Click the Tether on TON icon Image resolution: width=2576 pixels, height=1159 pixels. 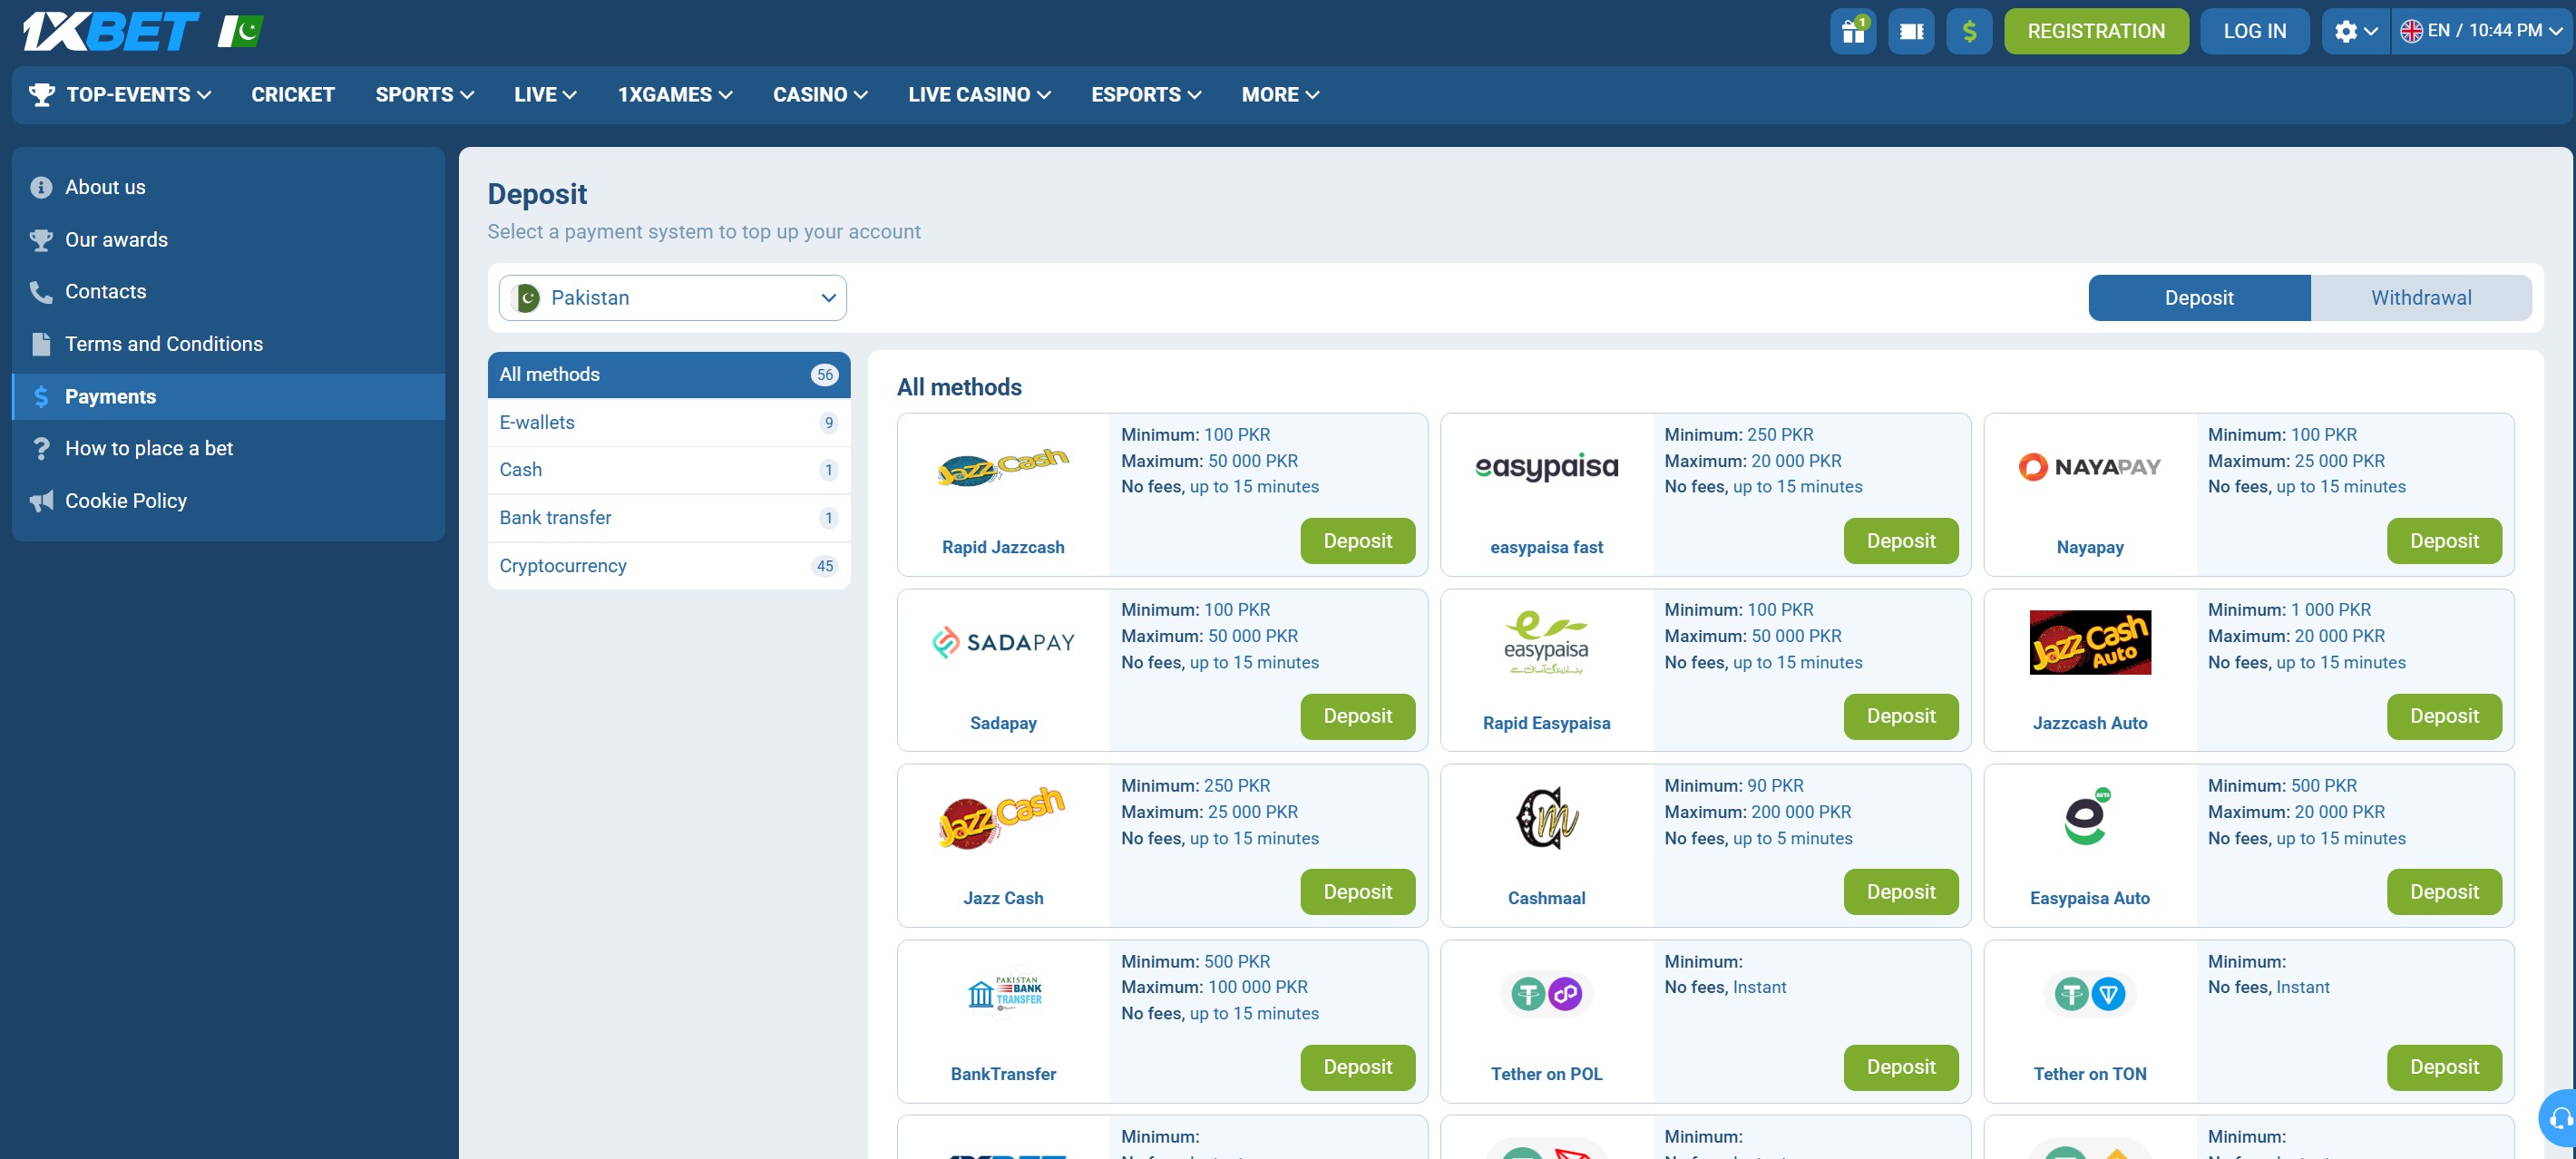pos(2089,994)
